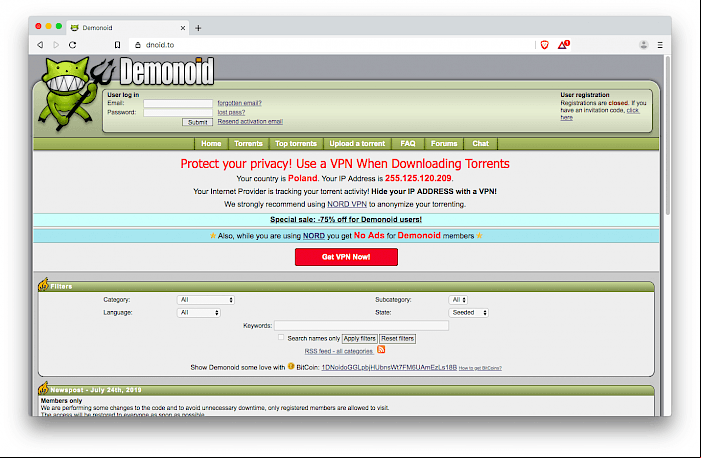The height and width of the screenshot is (458, 701).
Task: Follow the NORD VPN recommendation link
Action: click(347, 204)
